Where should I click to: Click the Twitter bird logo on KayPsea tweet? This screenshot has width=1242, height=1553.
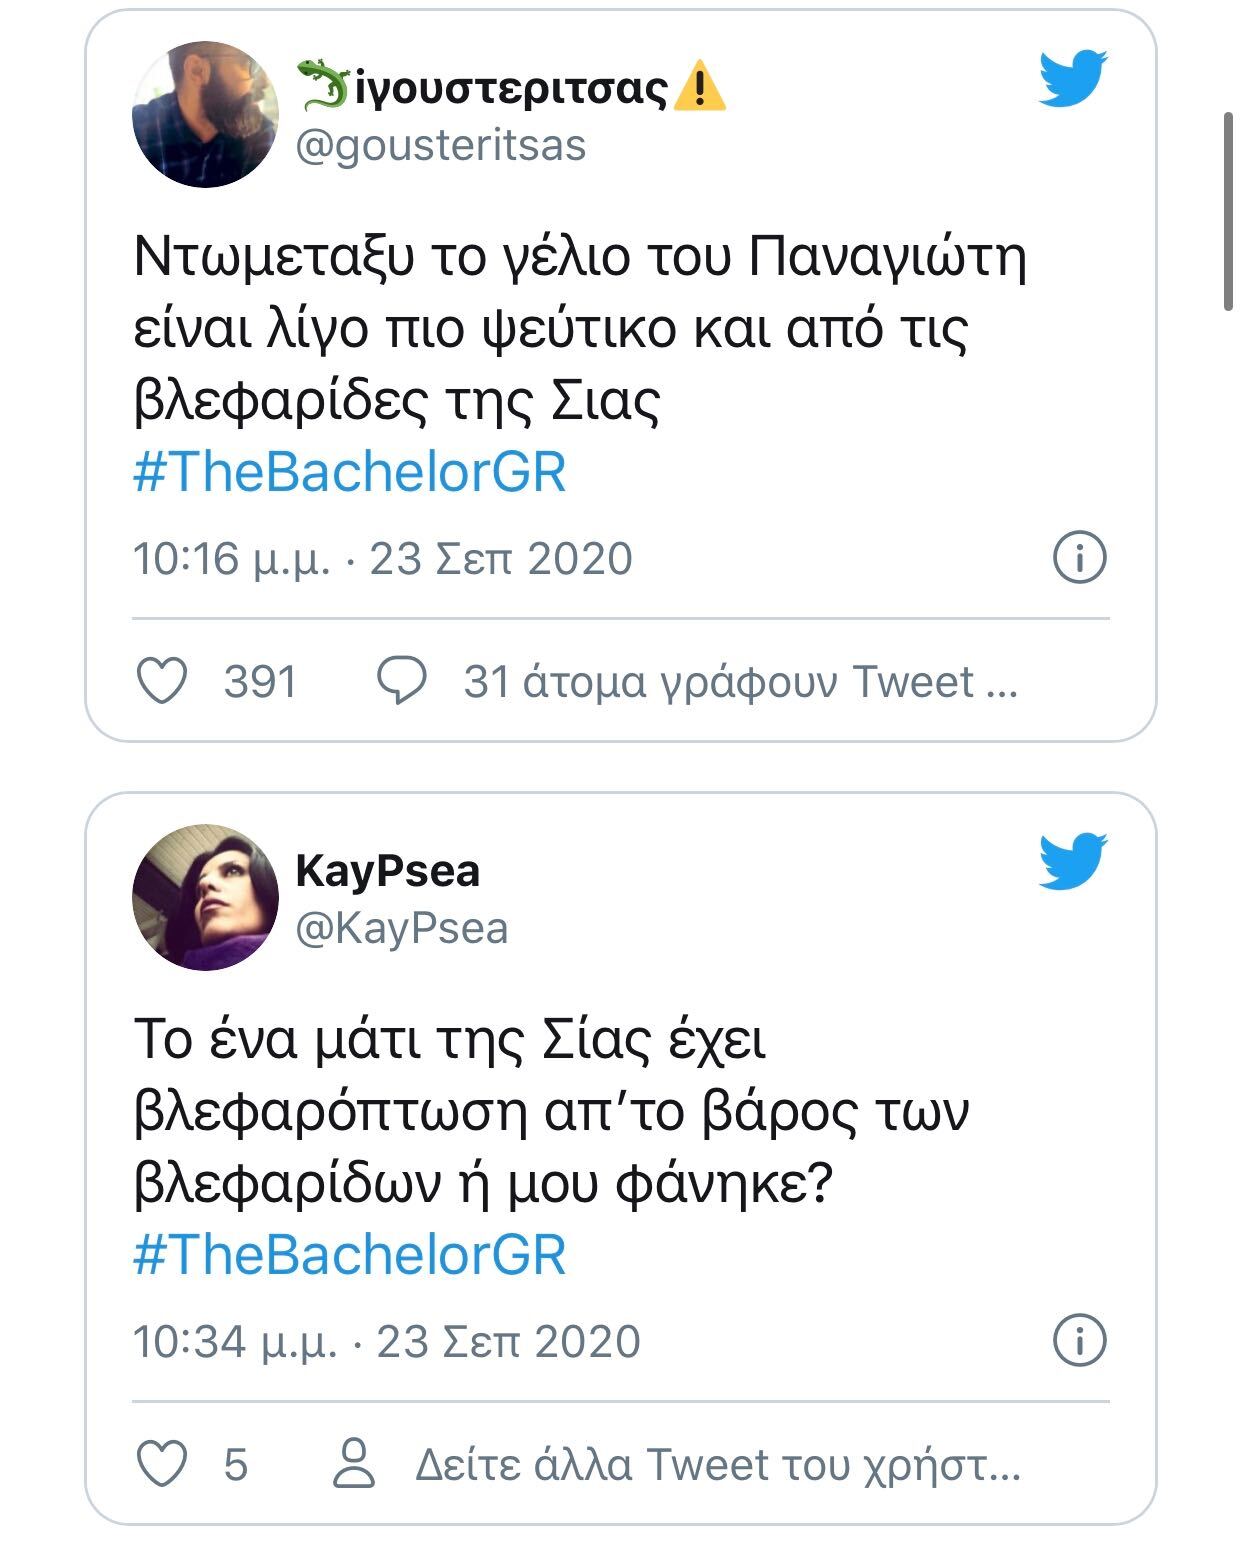click(1073, 861)
